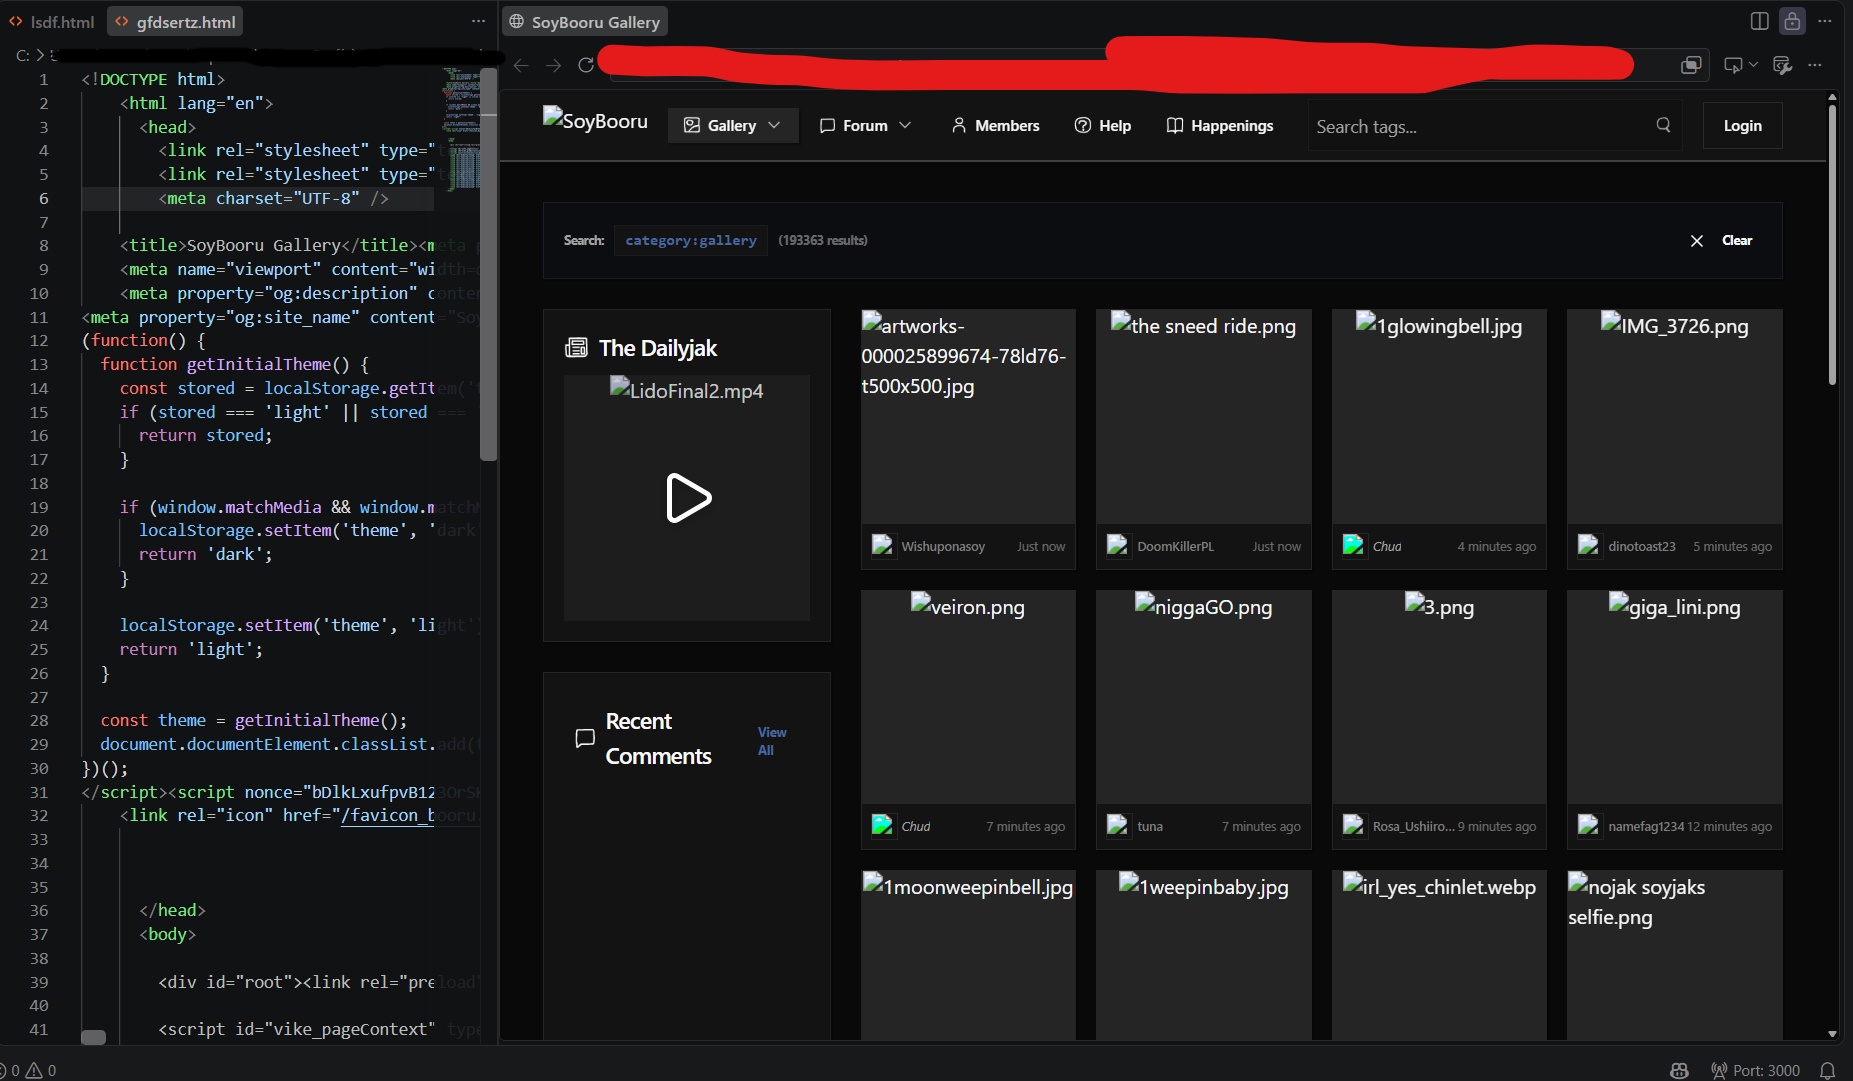
Task: Click the devtools inspect icon in toolbar
Action: click(1782, 65)
